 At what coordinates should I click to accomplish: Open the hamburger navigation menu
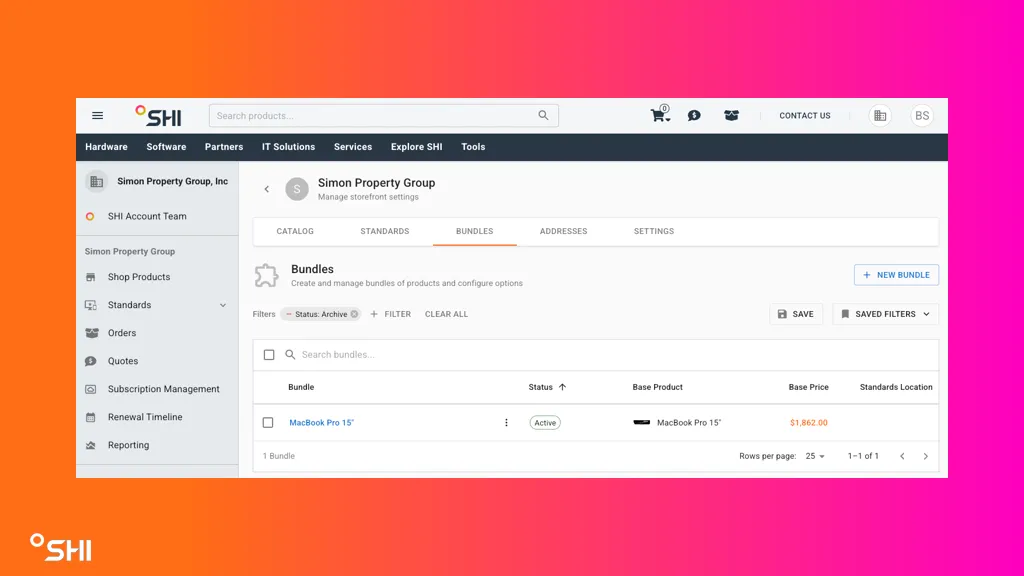pos(97,116)
